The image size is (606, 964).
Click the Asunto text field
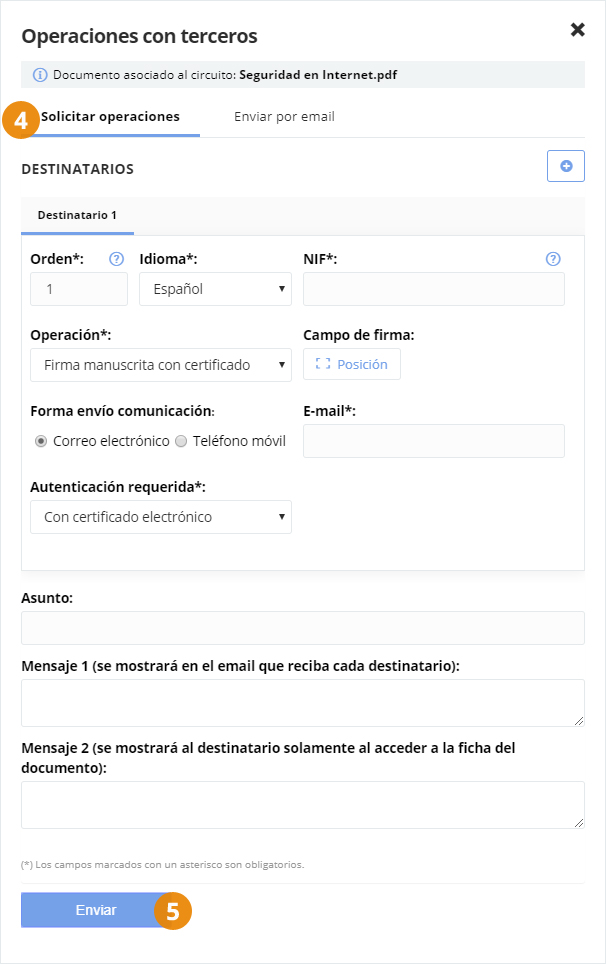coord(303,628)
